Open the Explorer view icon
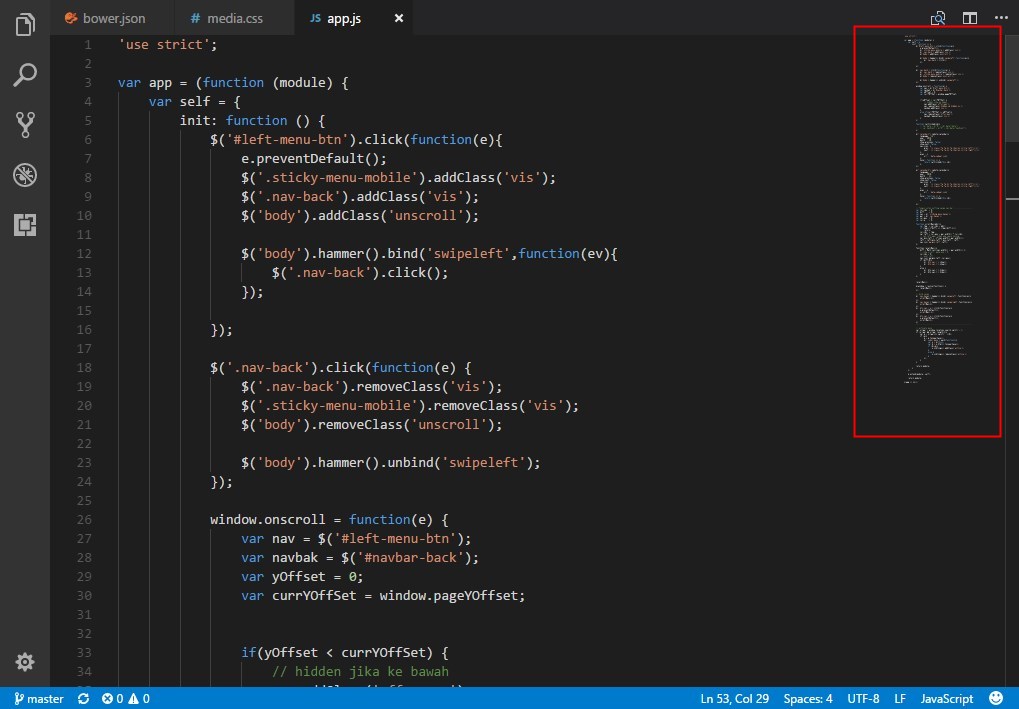 pos(24,24)
